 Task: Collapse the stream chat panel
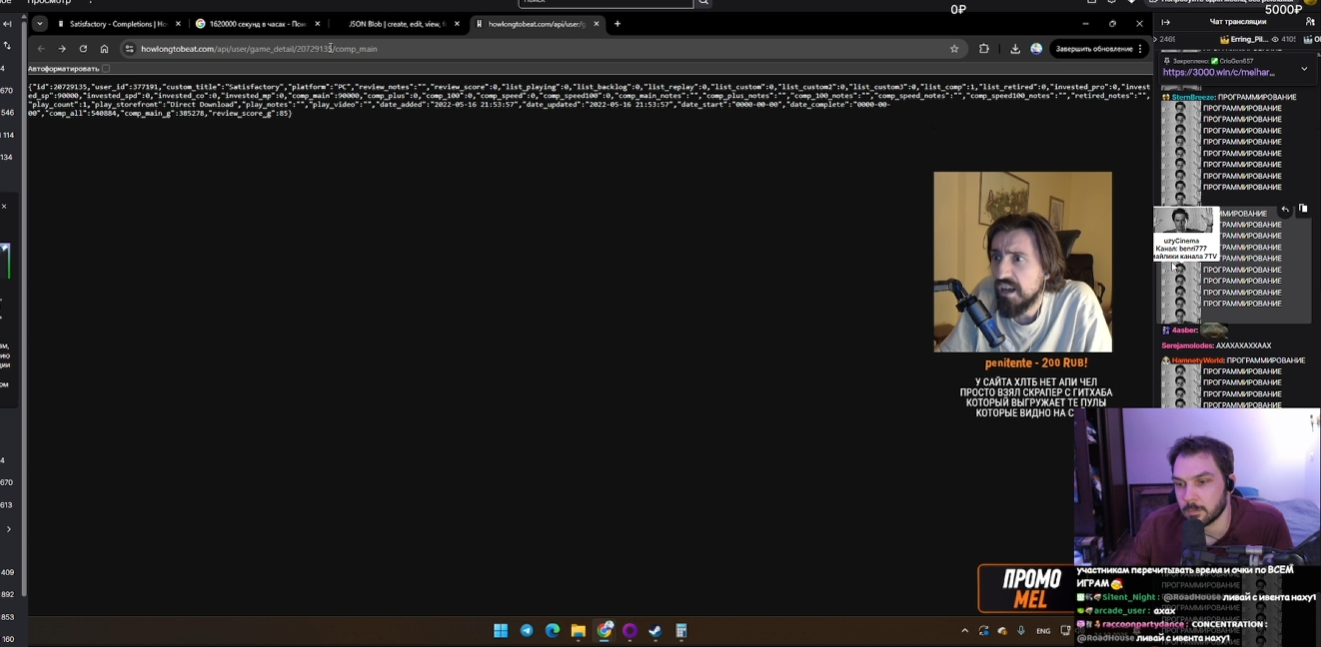coord(1165,22)
